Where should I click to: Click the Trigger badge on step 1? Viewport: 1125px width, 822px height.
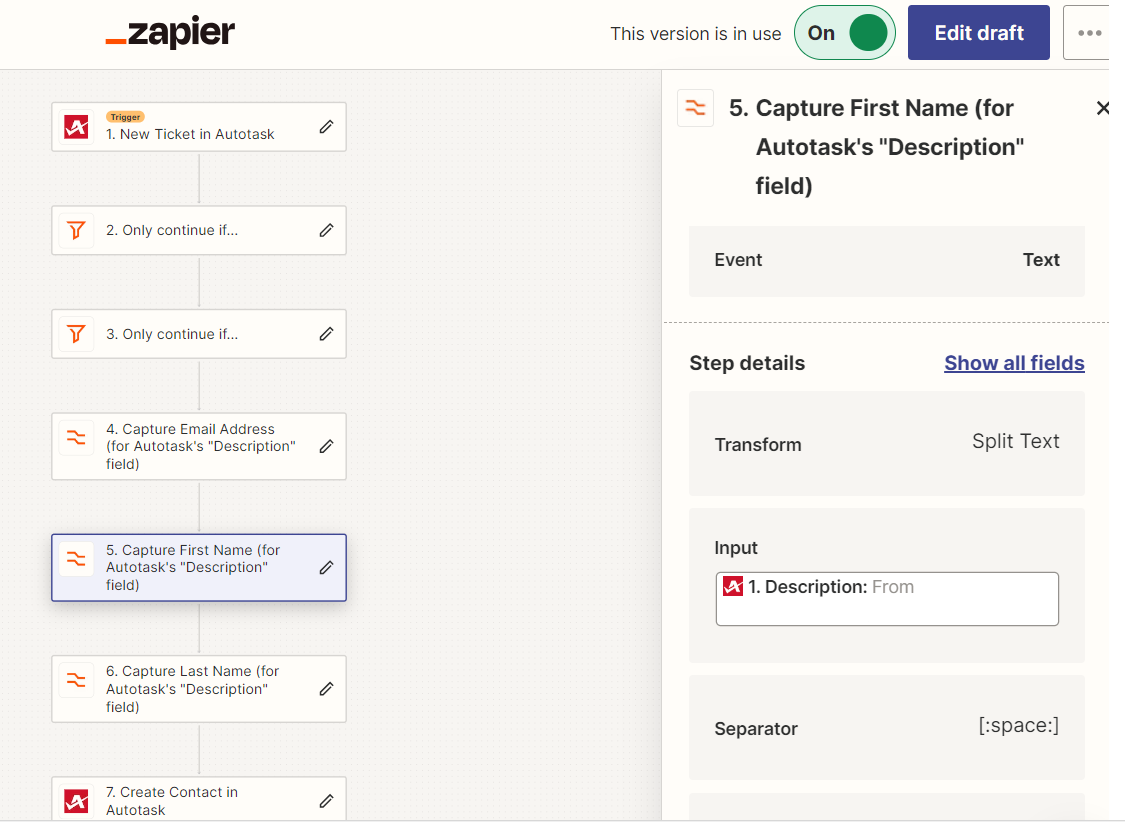(126, 117)
